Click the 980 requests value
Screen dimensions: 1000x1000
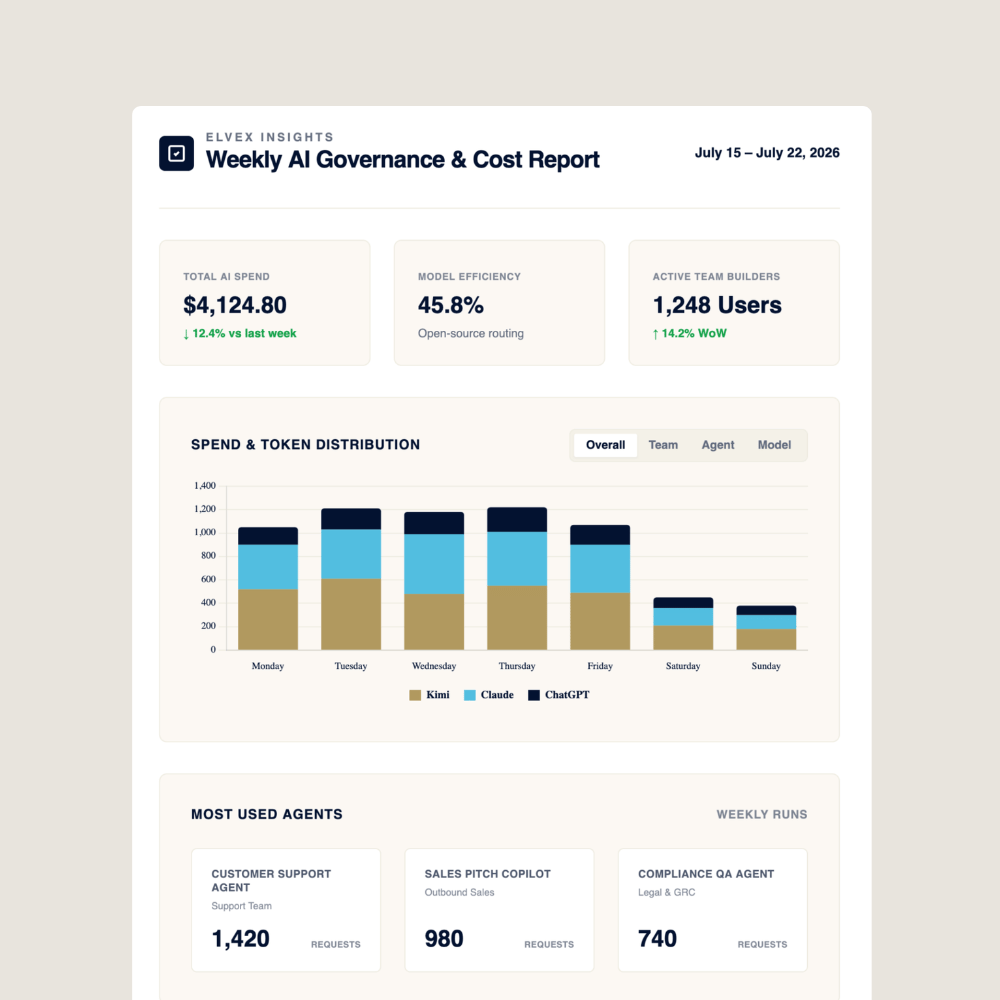point(444,939)
